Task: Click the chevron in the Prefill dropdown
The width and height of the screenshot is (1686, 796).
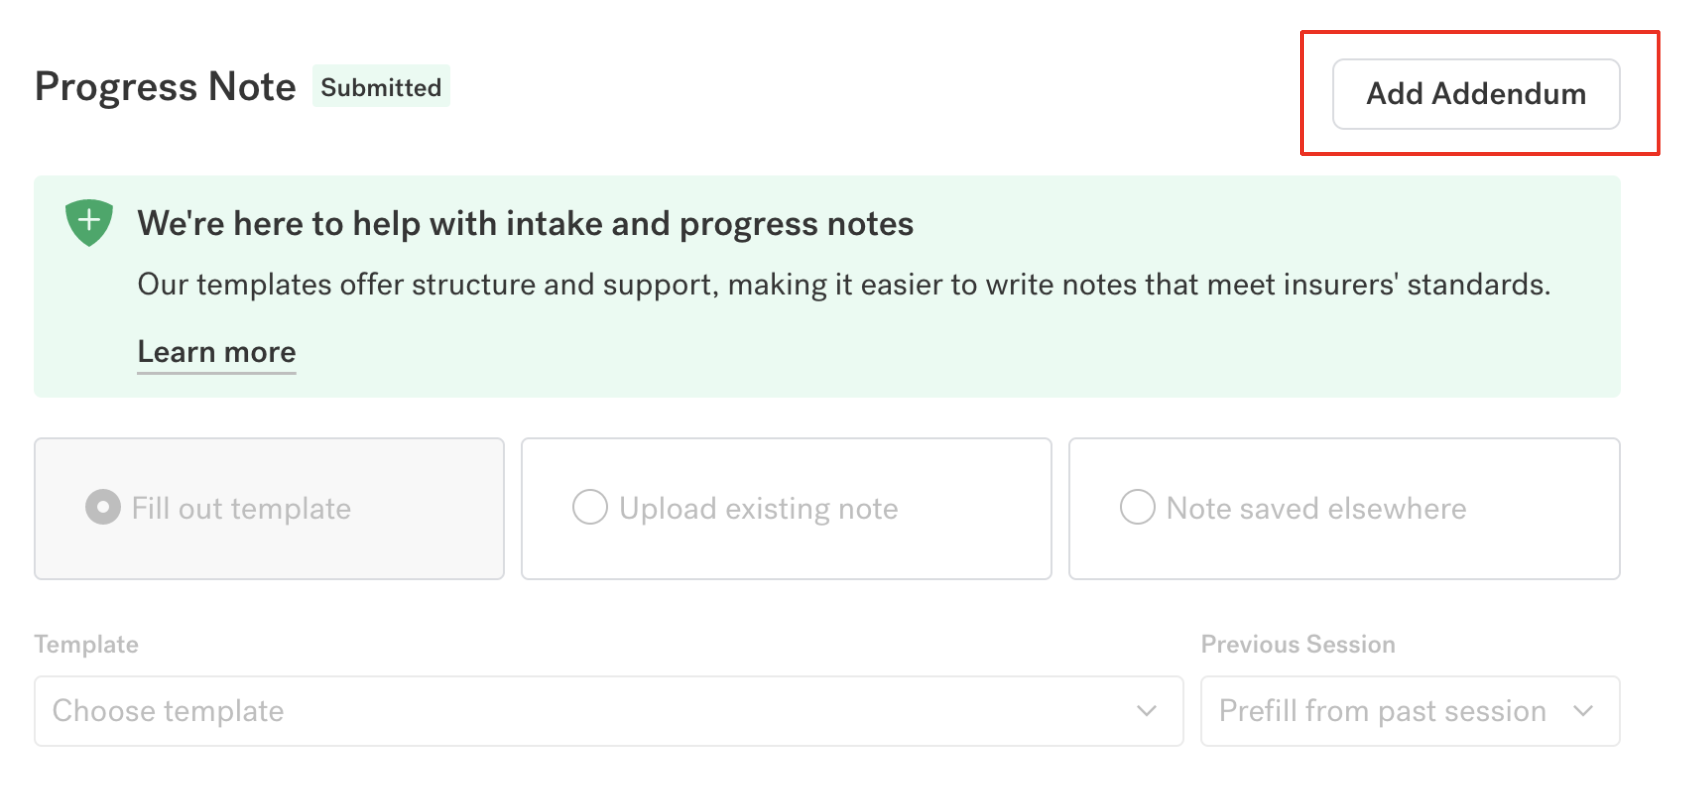Action: point(1582,711)
